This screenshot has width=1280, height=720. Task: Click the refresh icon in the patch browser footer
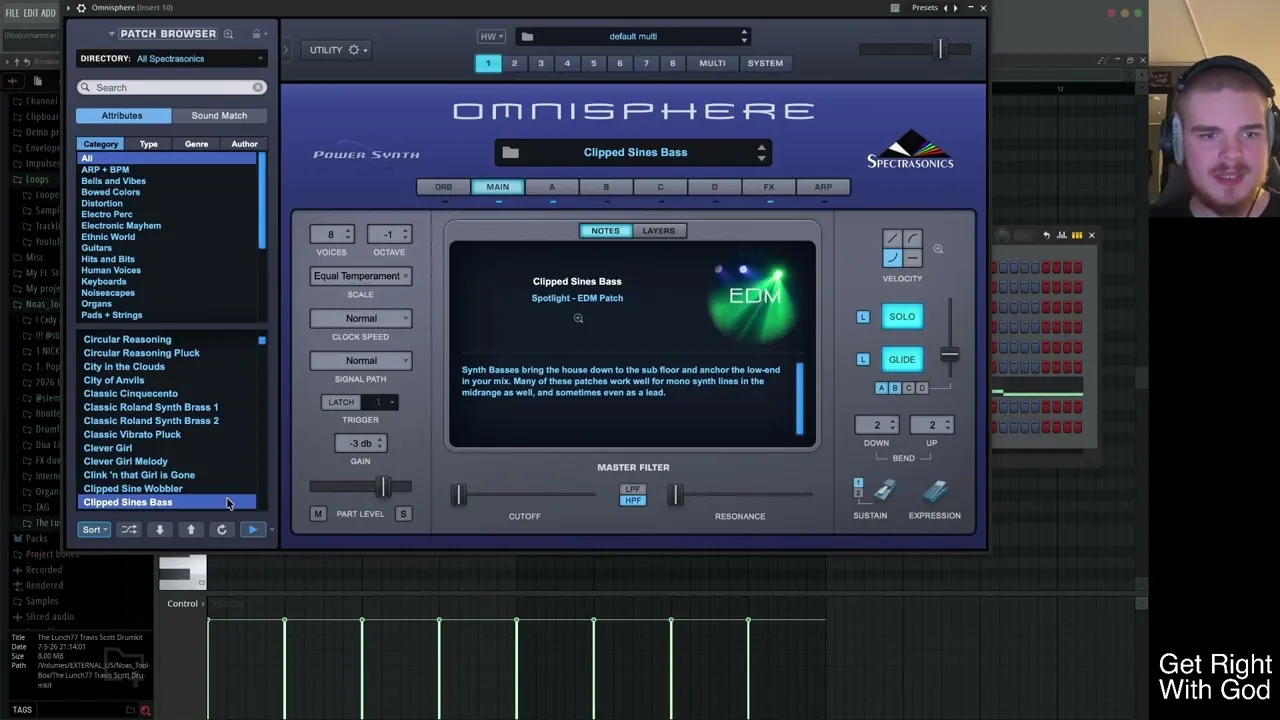point(222,530)
